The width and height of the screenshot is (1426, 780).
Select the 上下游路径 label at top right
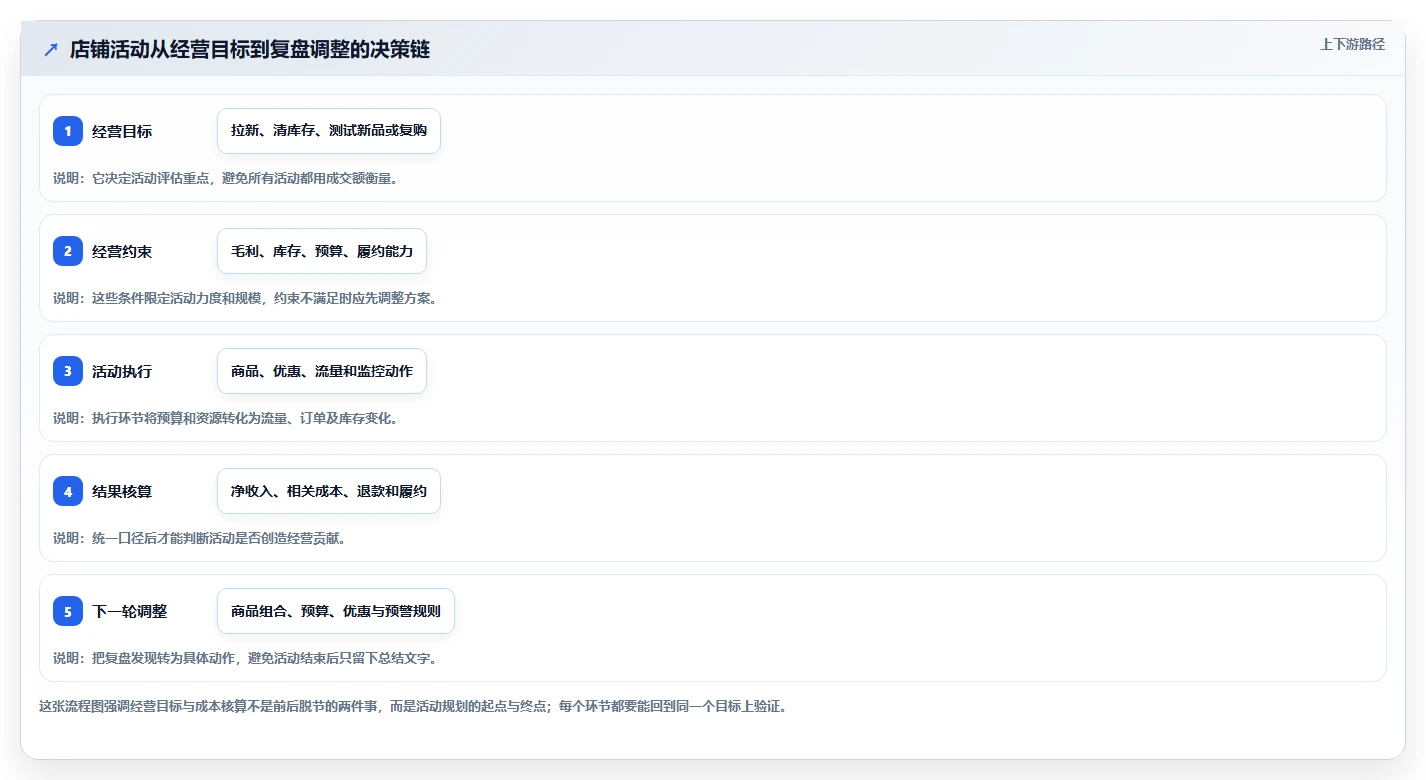1352,44
